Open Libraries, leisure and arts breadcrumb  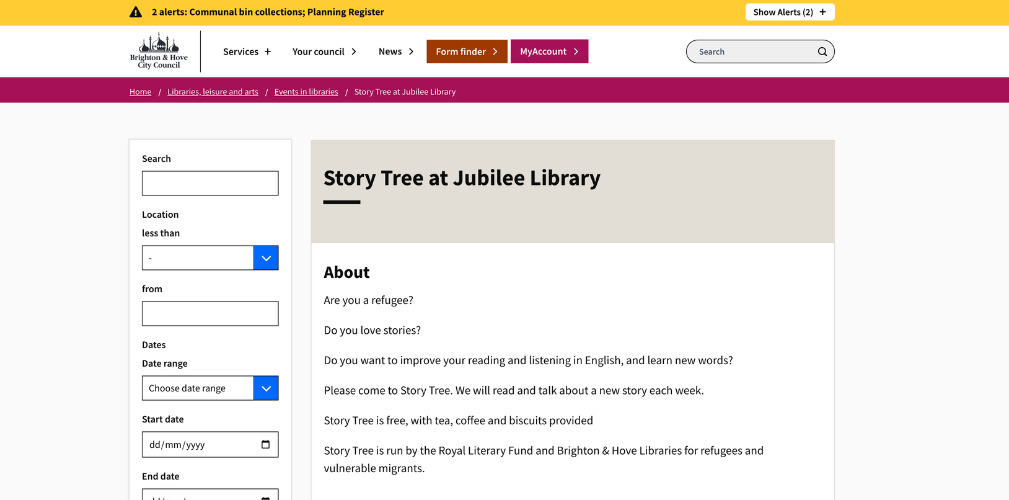point(212,92)
